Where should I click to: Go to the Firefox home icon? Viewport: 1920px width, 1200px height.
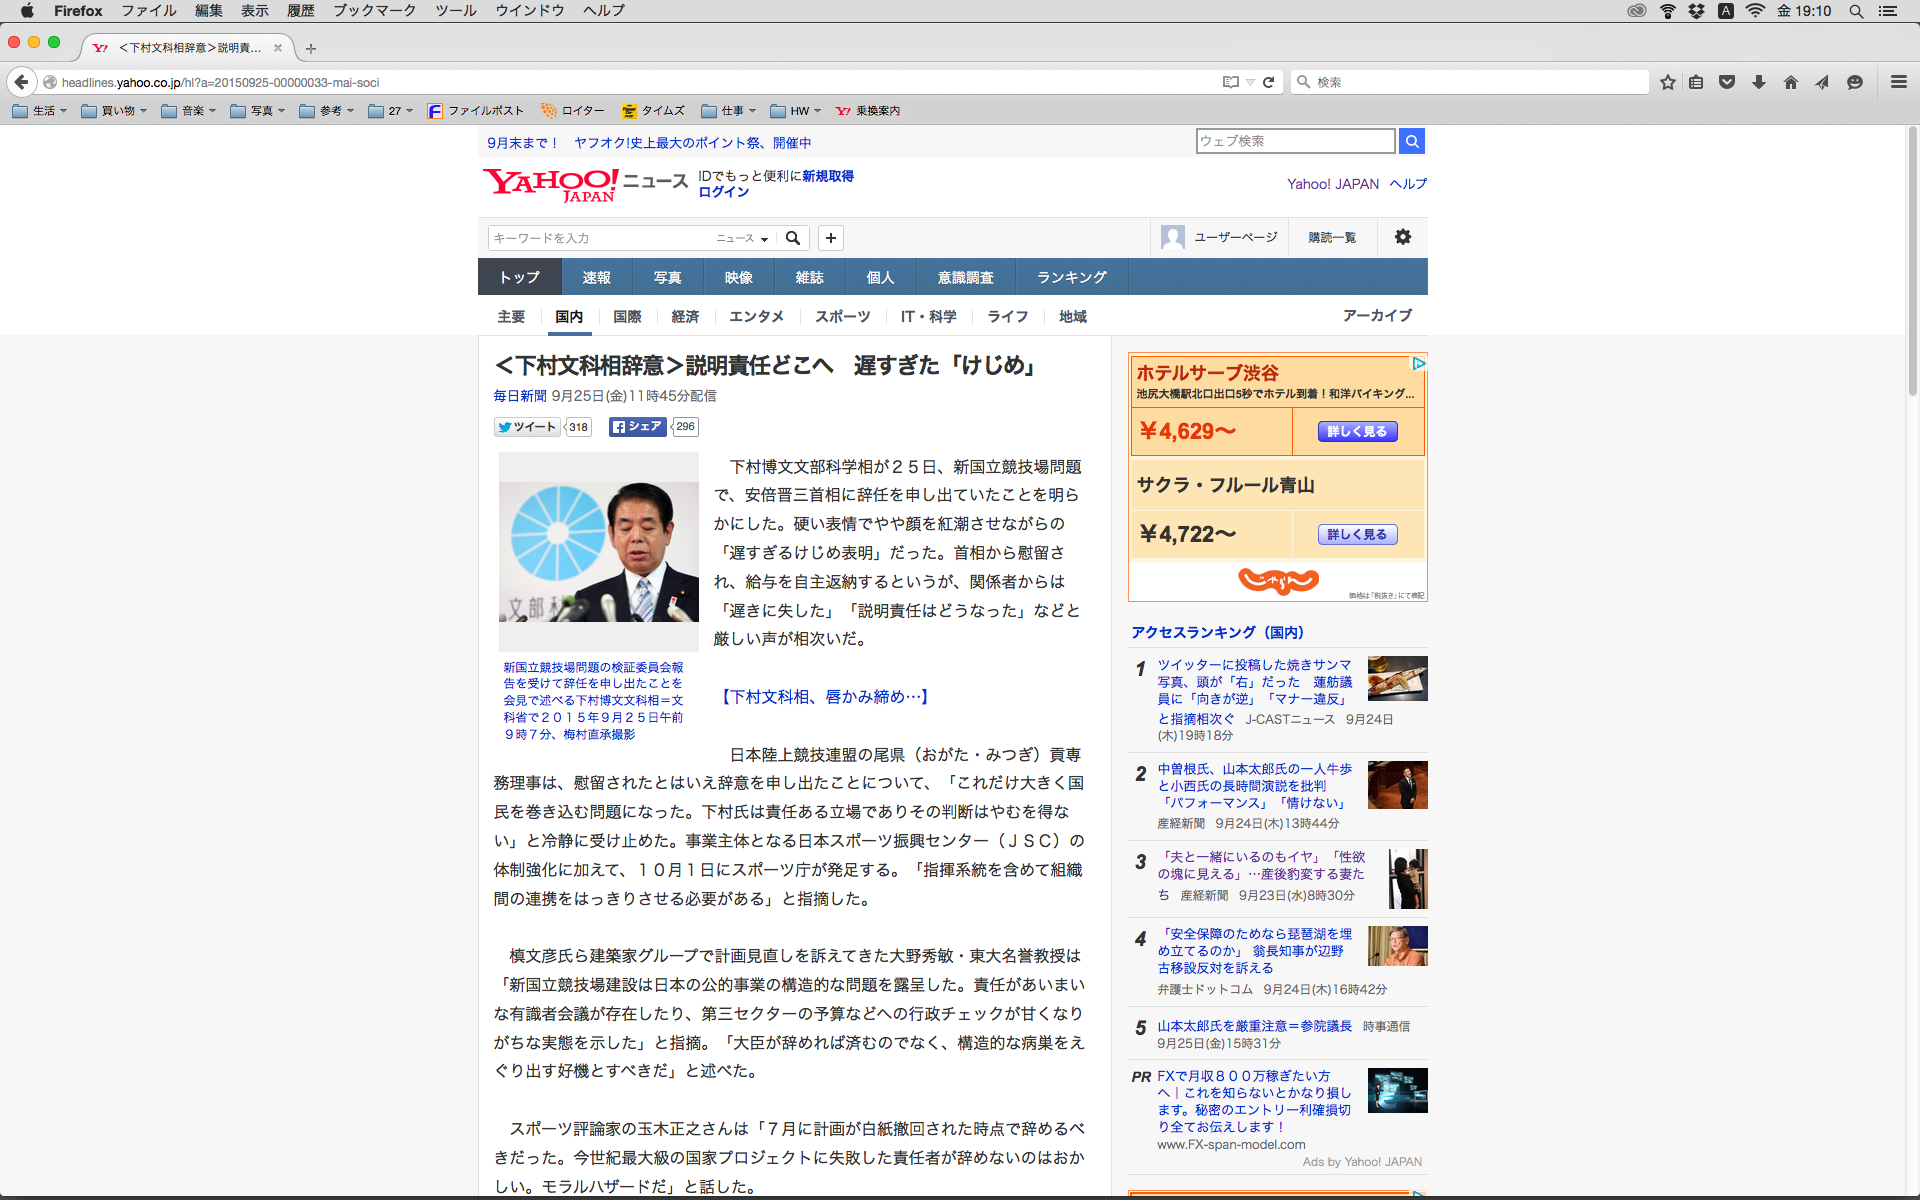point(1790,82)
